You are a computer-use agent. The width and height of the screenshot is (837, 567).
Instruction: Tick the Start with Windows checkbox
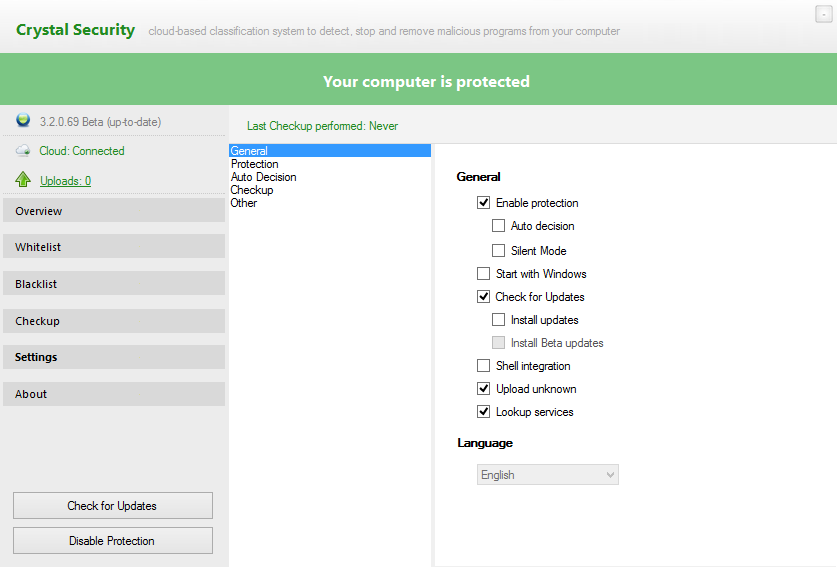coord(484,274)
